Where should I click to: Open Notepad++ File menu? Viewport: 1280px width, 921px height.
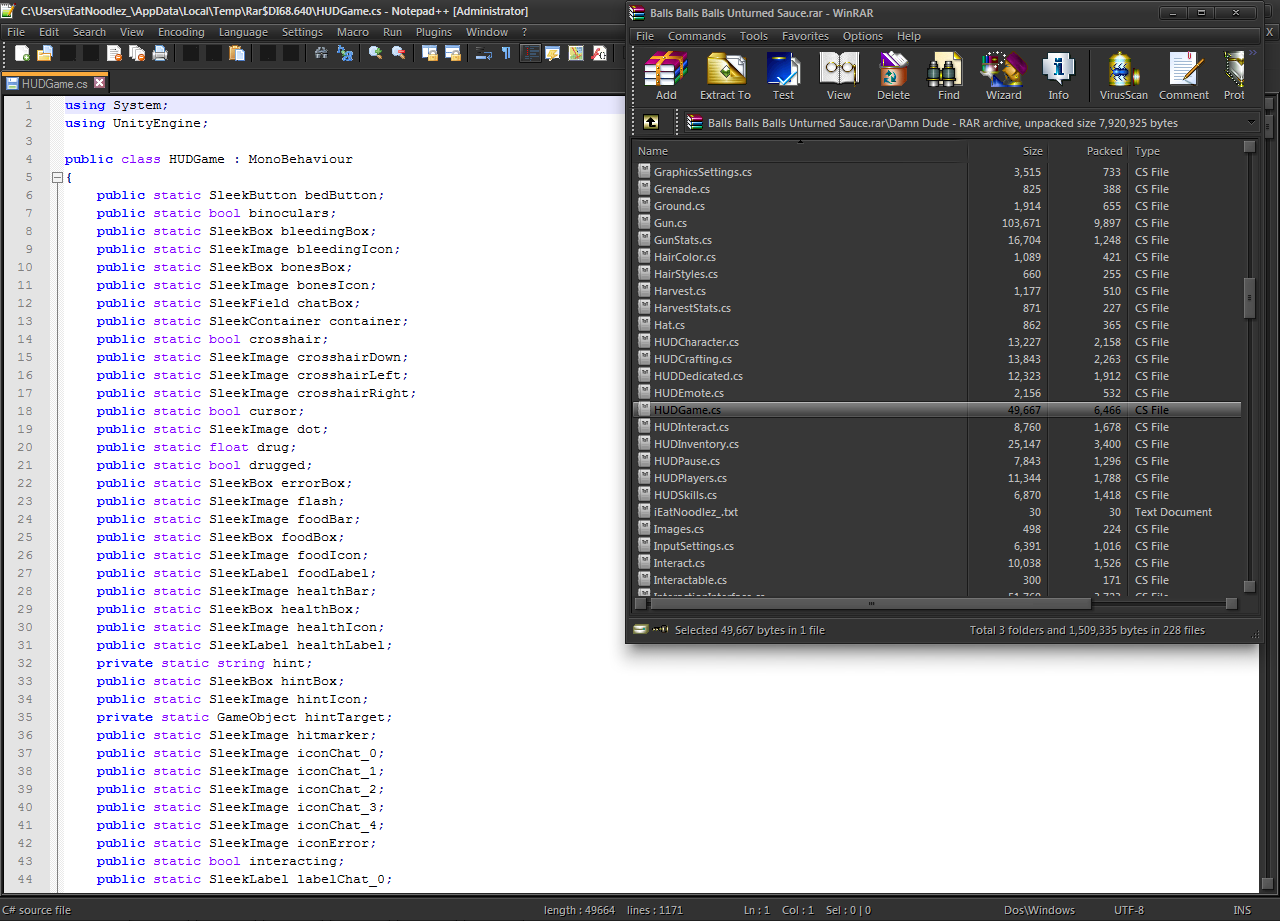[16, 32]
